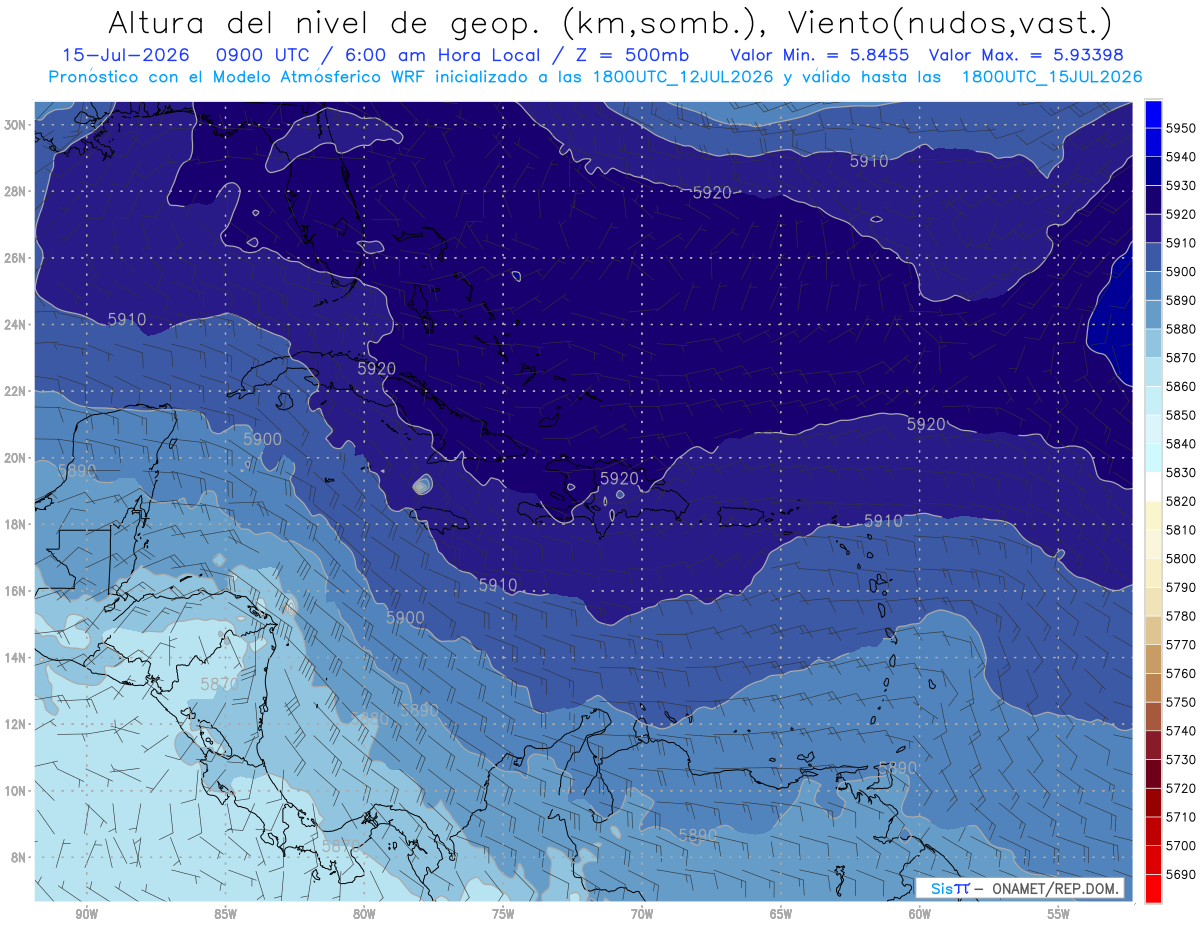Click the 18N latitude label
The image size is (1200, 927).
point(16,524)
